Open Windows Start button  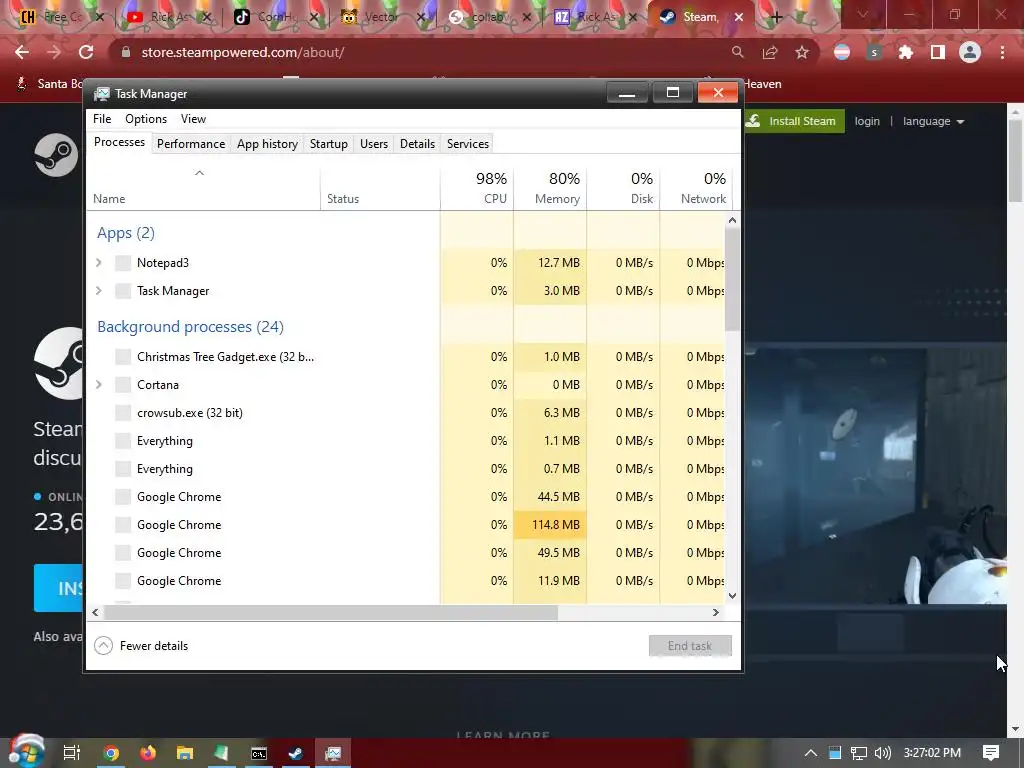[x=26, y=752]
